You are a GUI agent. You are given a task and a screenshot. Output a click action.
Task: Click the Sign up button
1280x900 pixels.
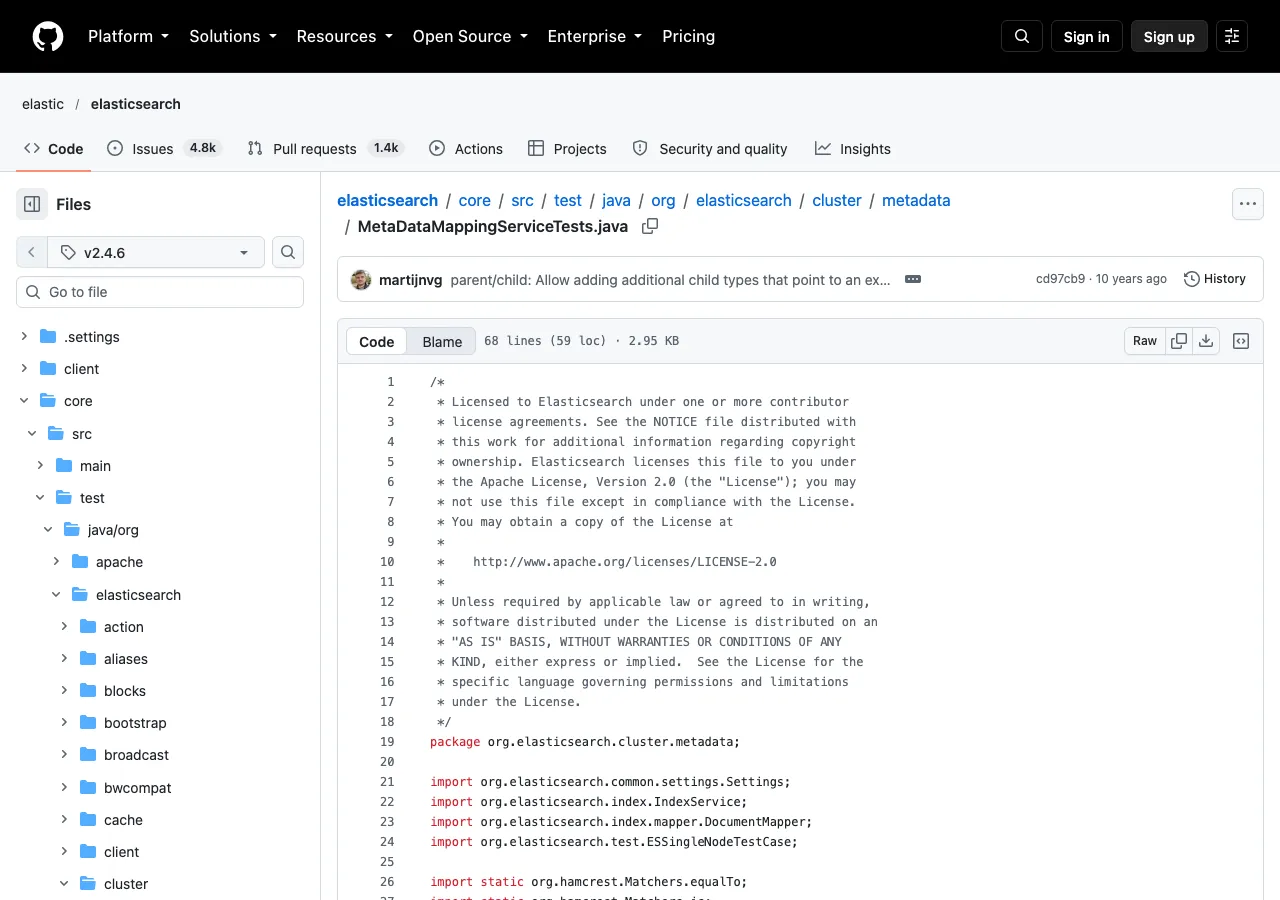1169,36
